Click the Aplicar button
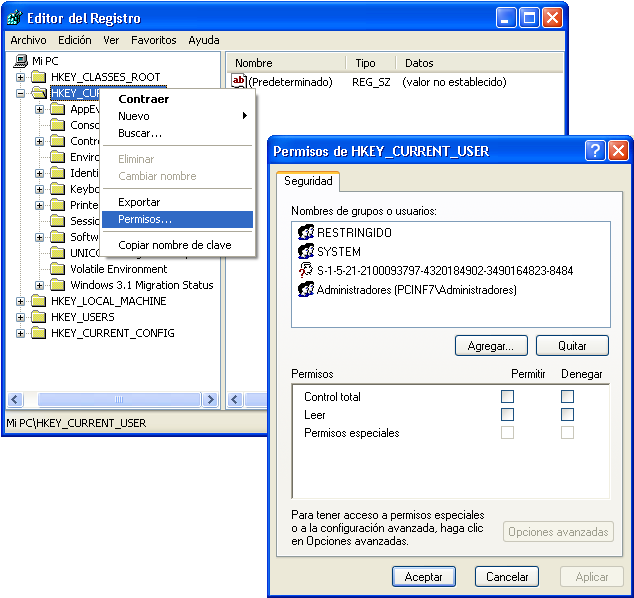This screenshot has width=634, height=598. (x=592, y=577)
